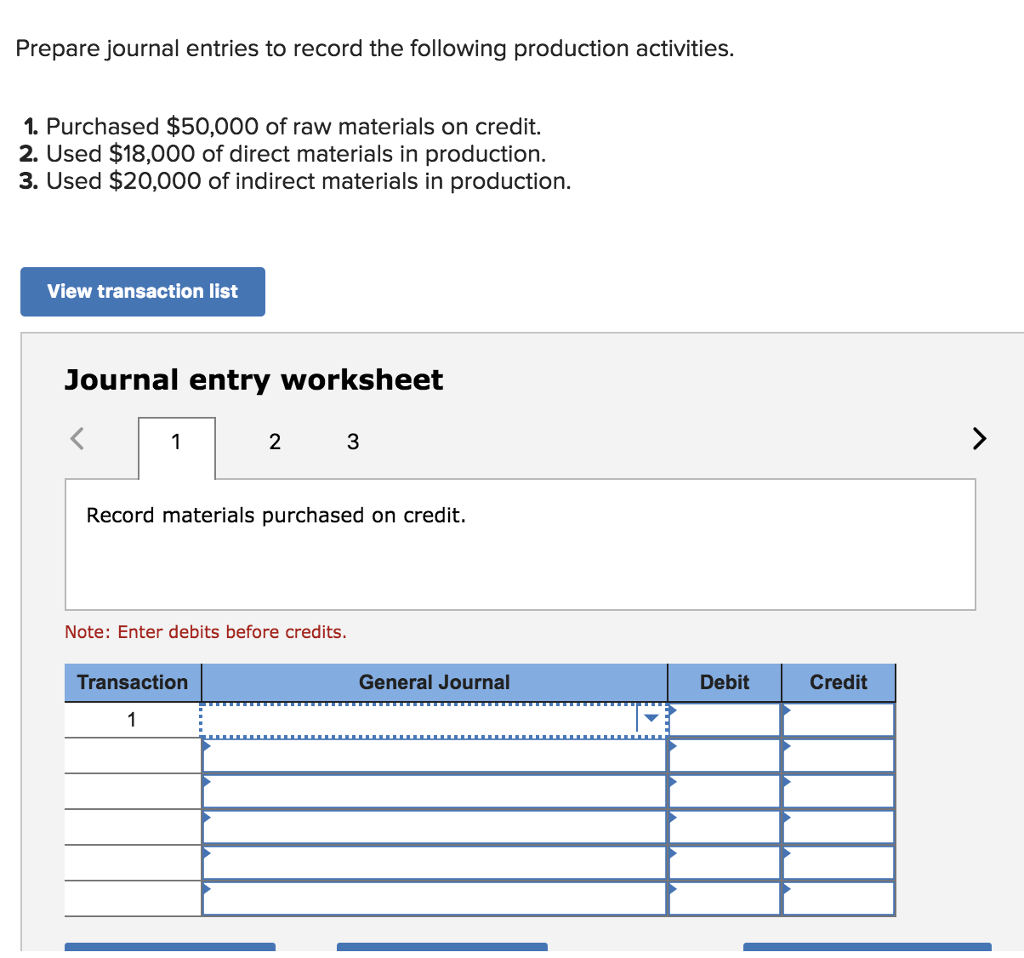Click the left chevron to go back
The image size is (1024, 958).
click(76, 438)
